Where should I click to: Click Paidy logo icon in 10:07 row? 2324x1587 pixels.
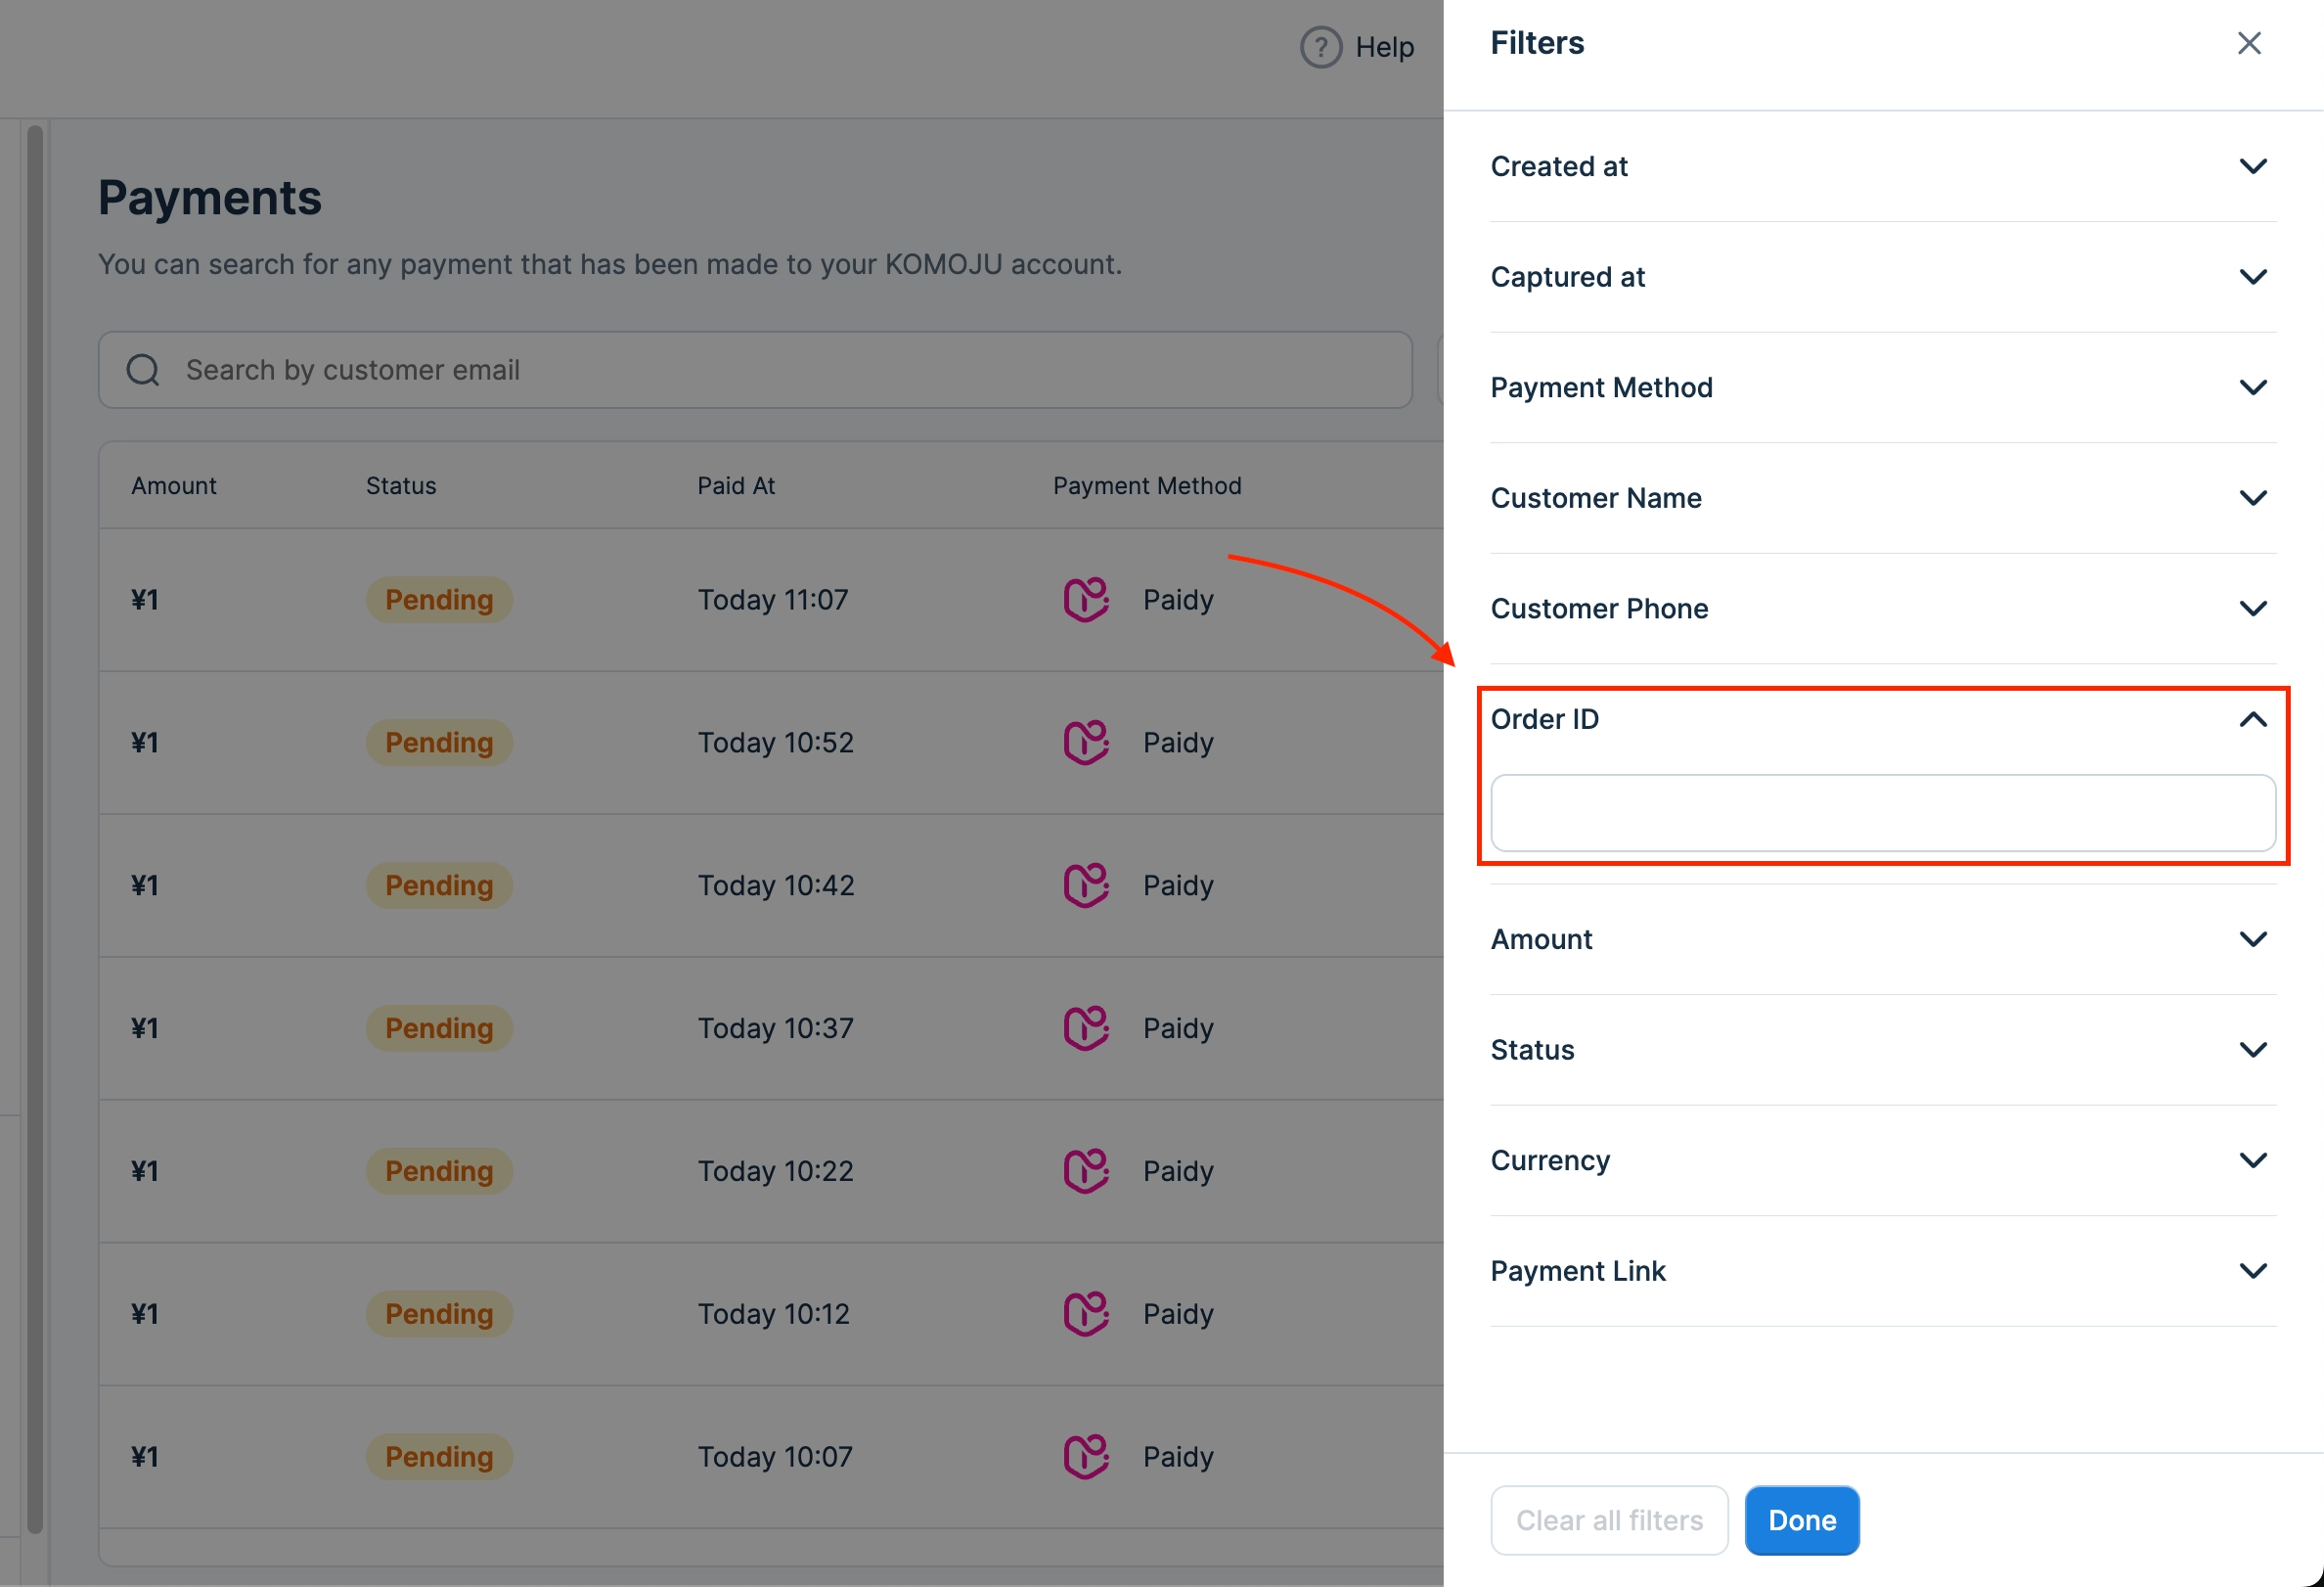click(x=1085, y=1457)
